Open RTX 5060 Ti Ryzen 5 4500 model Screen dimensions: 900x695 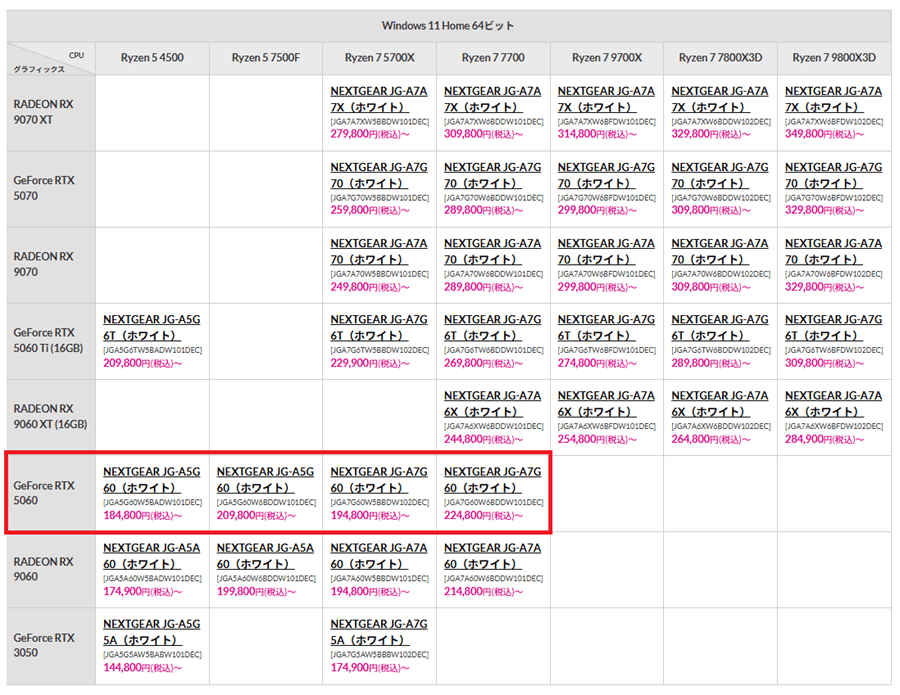pos(152,327)
